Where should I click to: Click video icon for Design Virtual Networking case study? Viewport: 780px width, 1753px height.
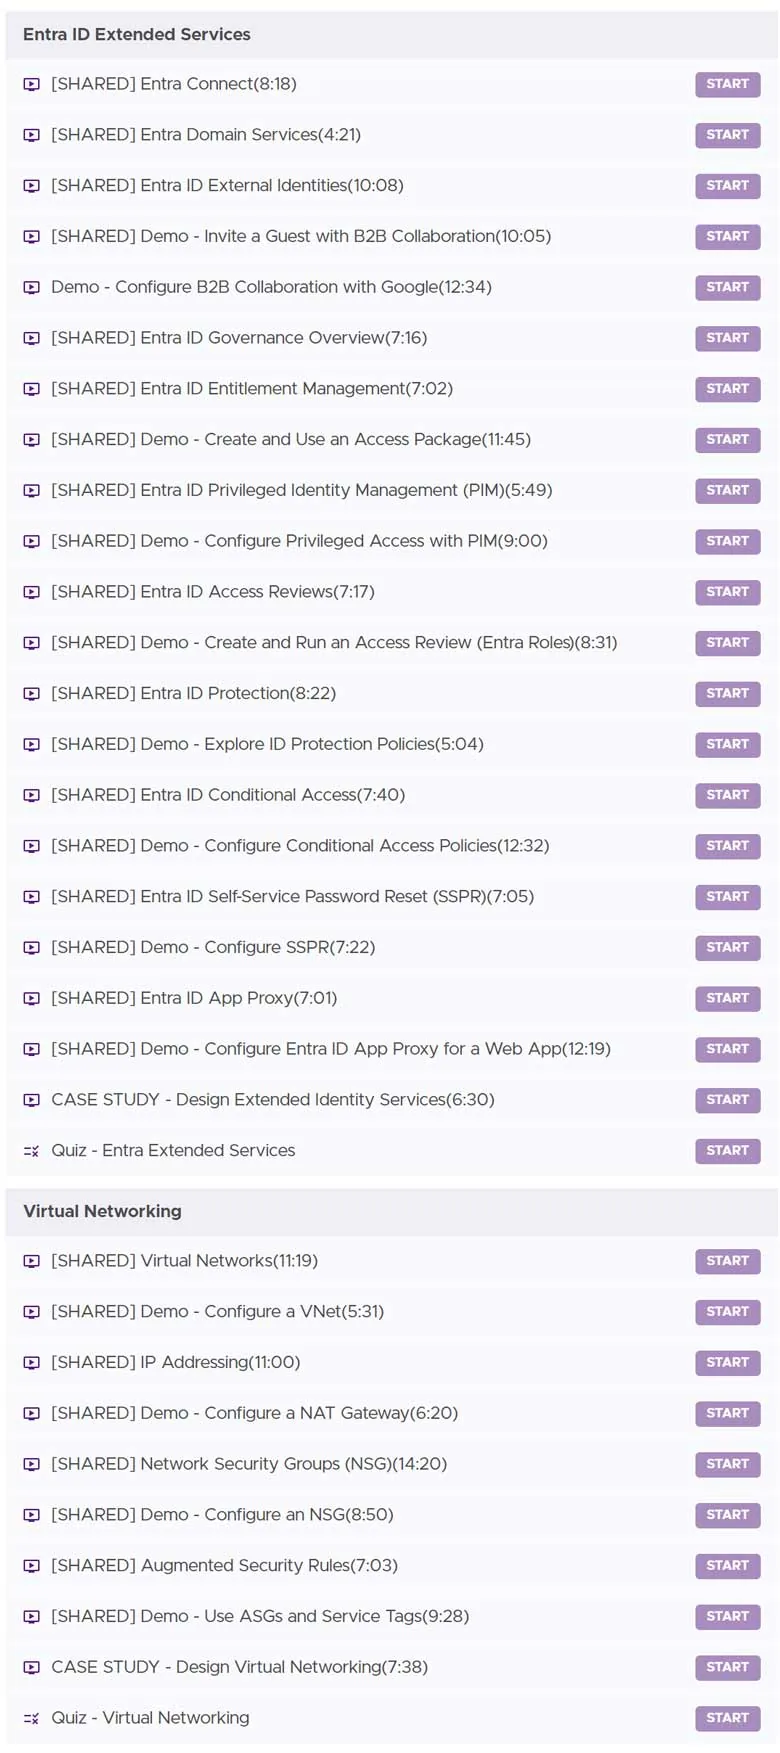click(x=32, y=1667)
